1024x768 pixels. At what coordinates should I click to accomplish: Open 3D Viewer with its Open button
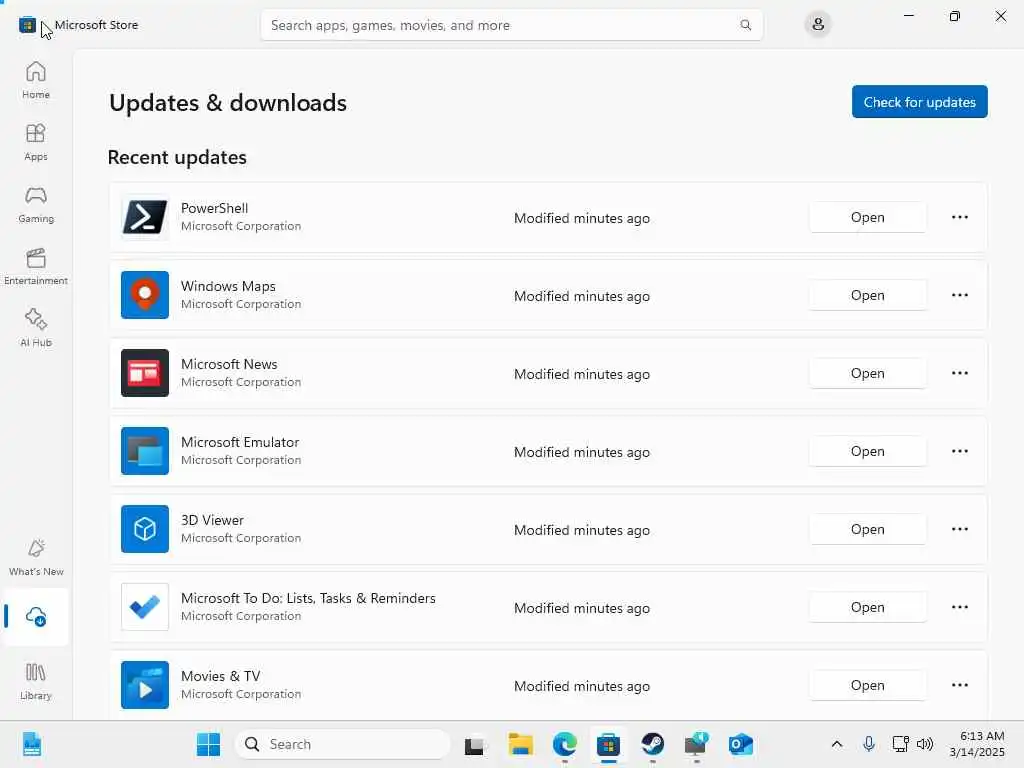(867, 529)
